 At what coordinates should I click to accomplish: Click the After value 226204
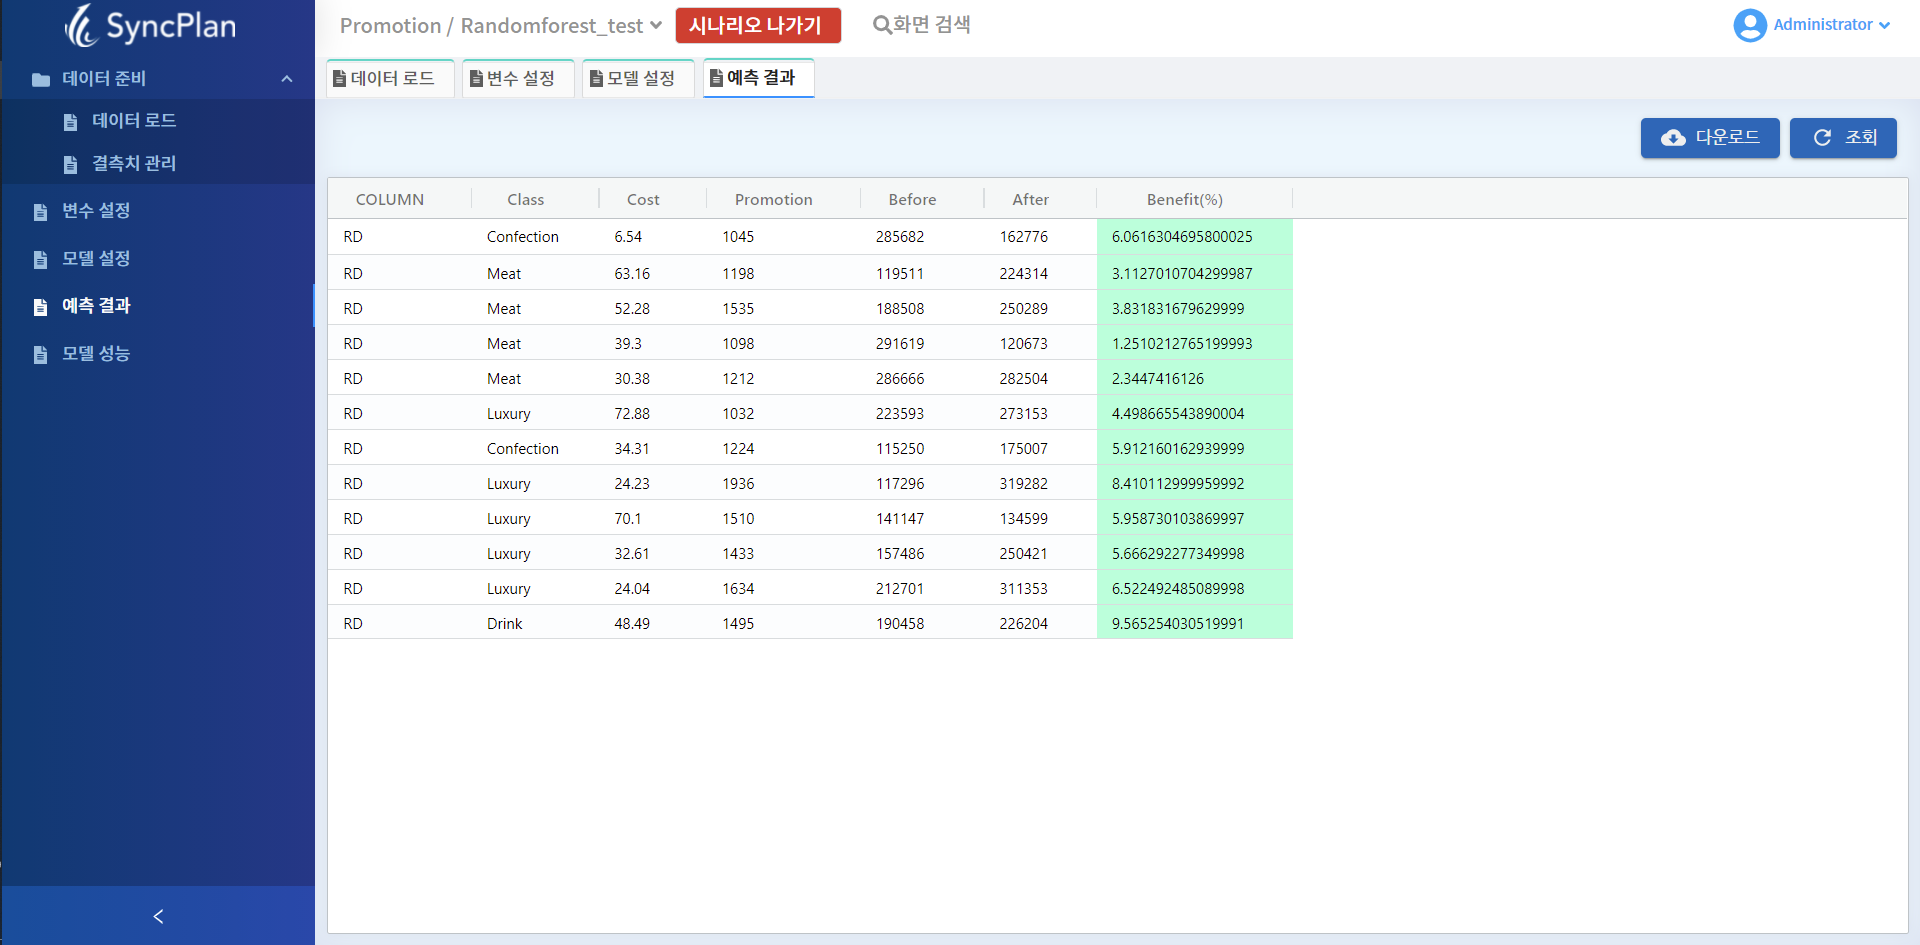tap(1024, 624)
